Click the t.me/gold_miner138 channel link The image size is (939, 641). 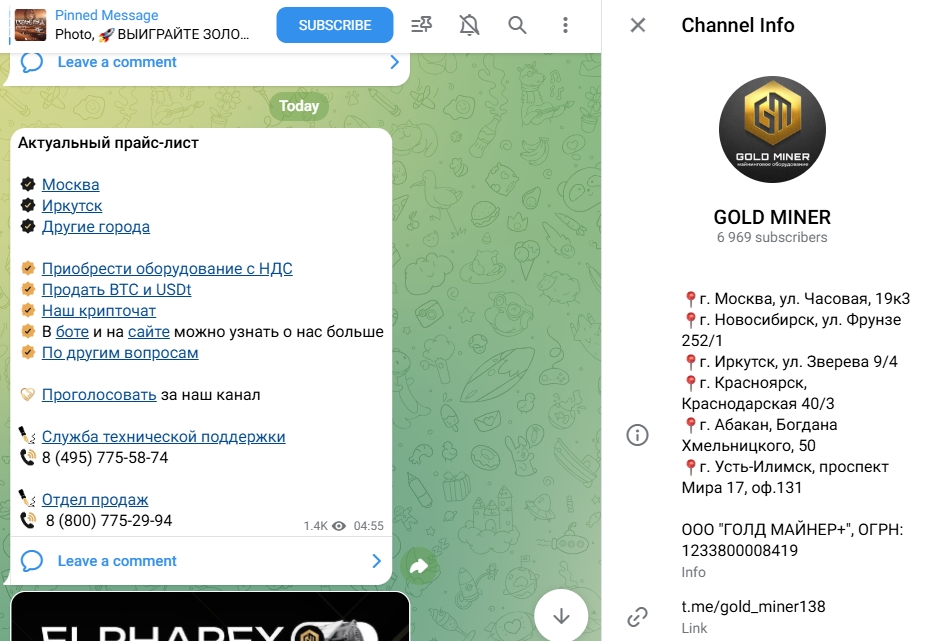coord(753,606)
